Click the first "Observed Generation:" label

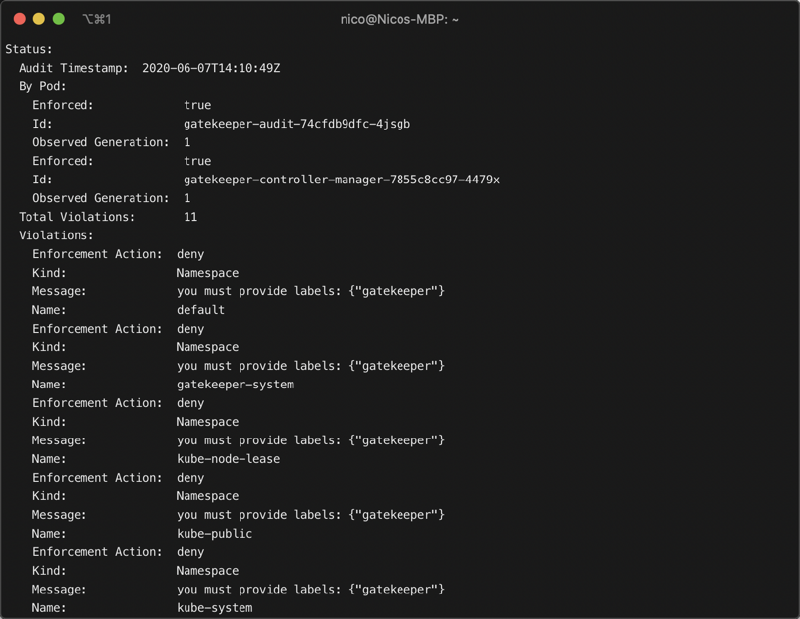[x=101, y=143]
